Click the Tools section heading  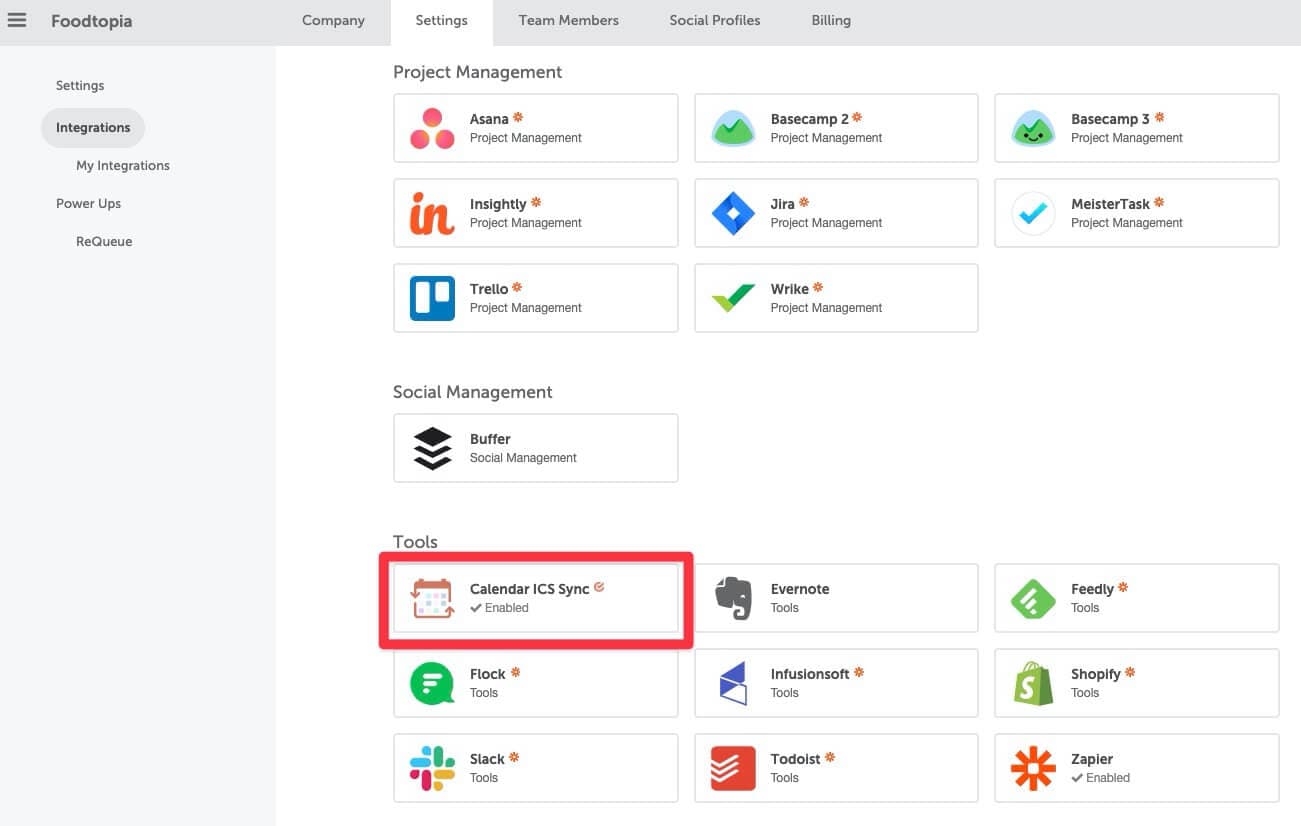point(415,542)
